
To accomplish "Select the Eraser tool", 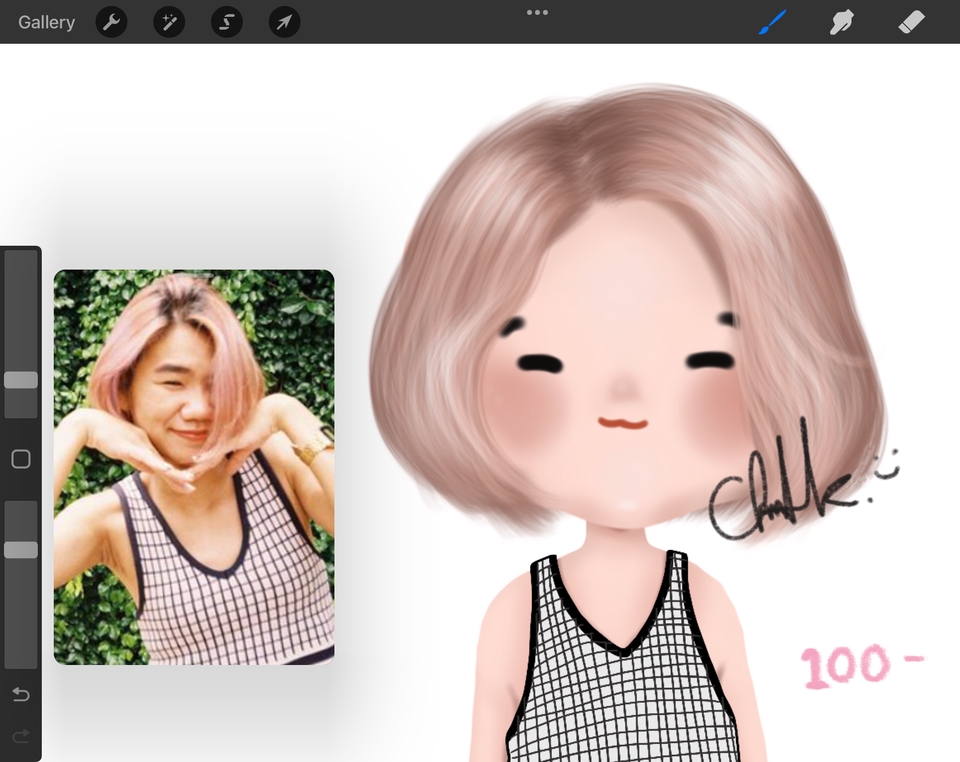I will [x=912, y=23].
